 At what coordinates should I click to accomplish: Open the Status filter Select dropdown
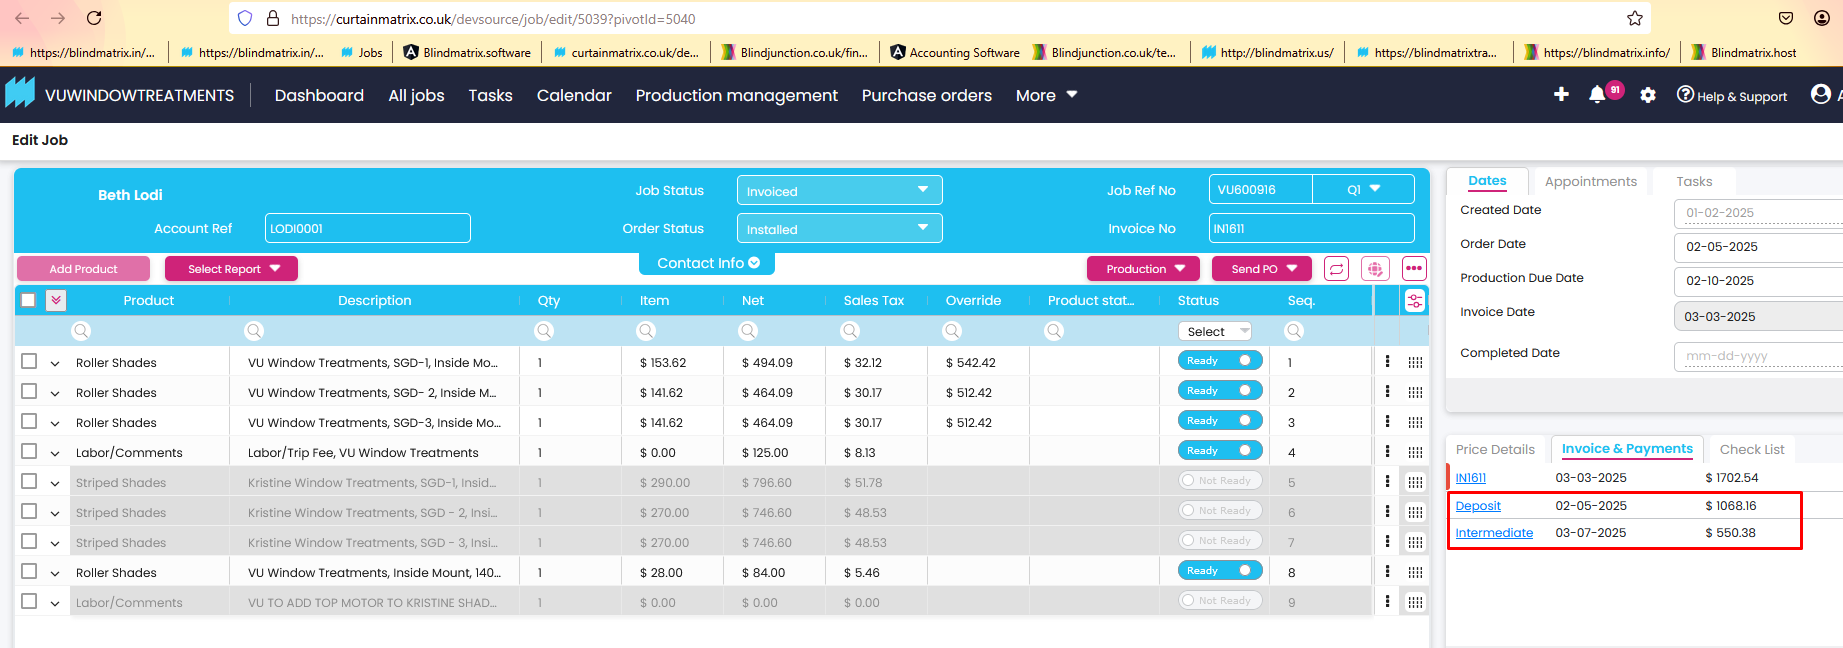click(1216, 331)
